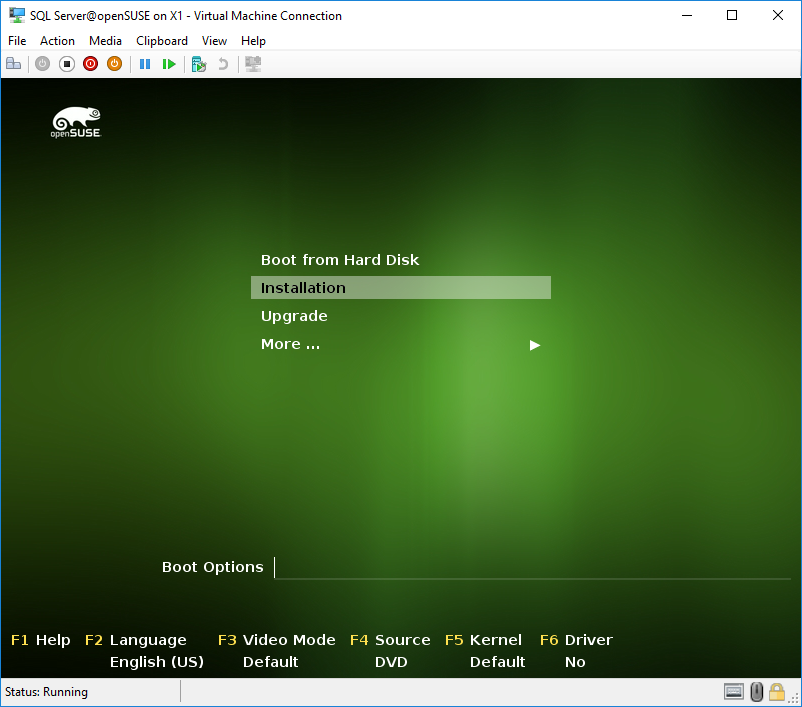Open F2 Language selection

[x=136, y=640]
